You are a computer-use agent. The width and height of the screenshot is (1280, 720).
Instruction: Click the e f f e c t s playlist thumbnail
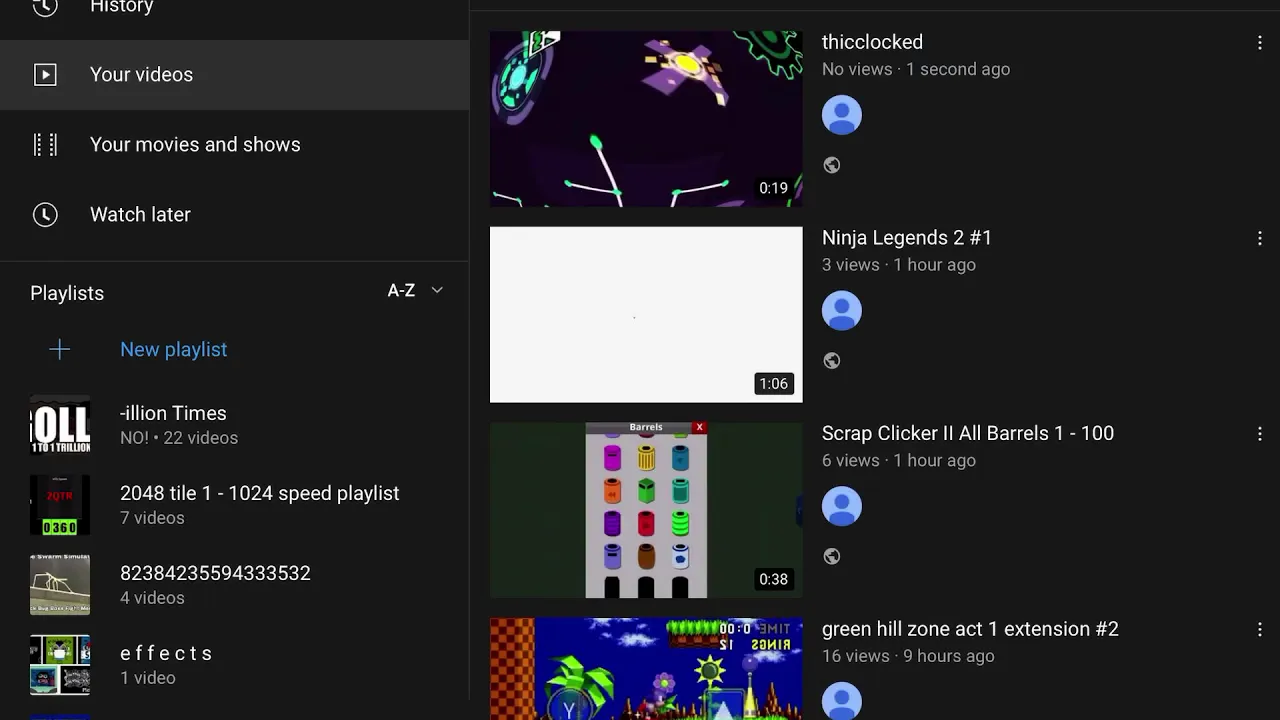point(60,665)
